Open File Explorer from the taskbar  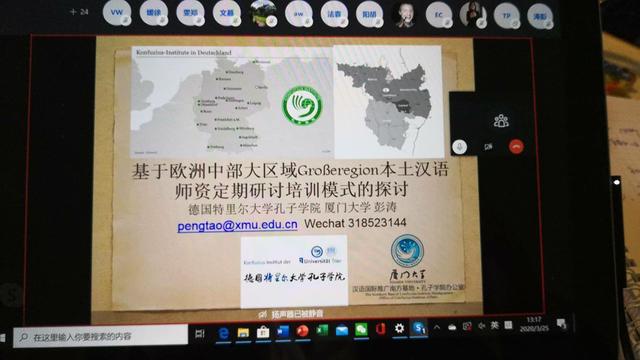(x=243, y=333)
